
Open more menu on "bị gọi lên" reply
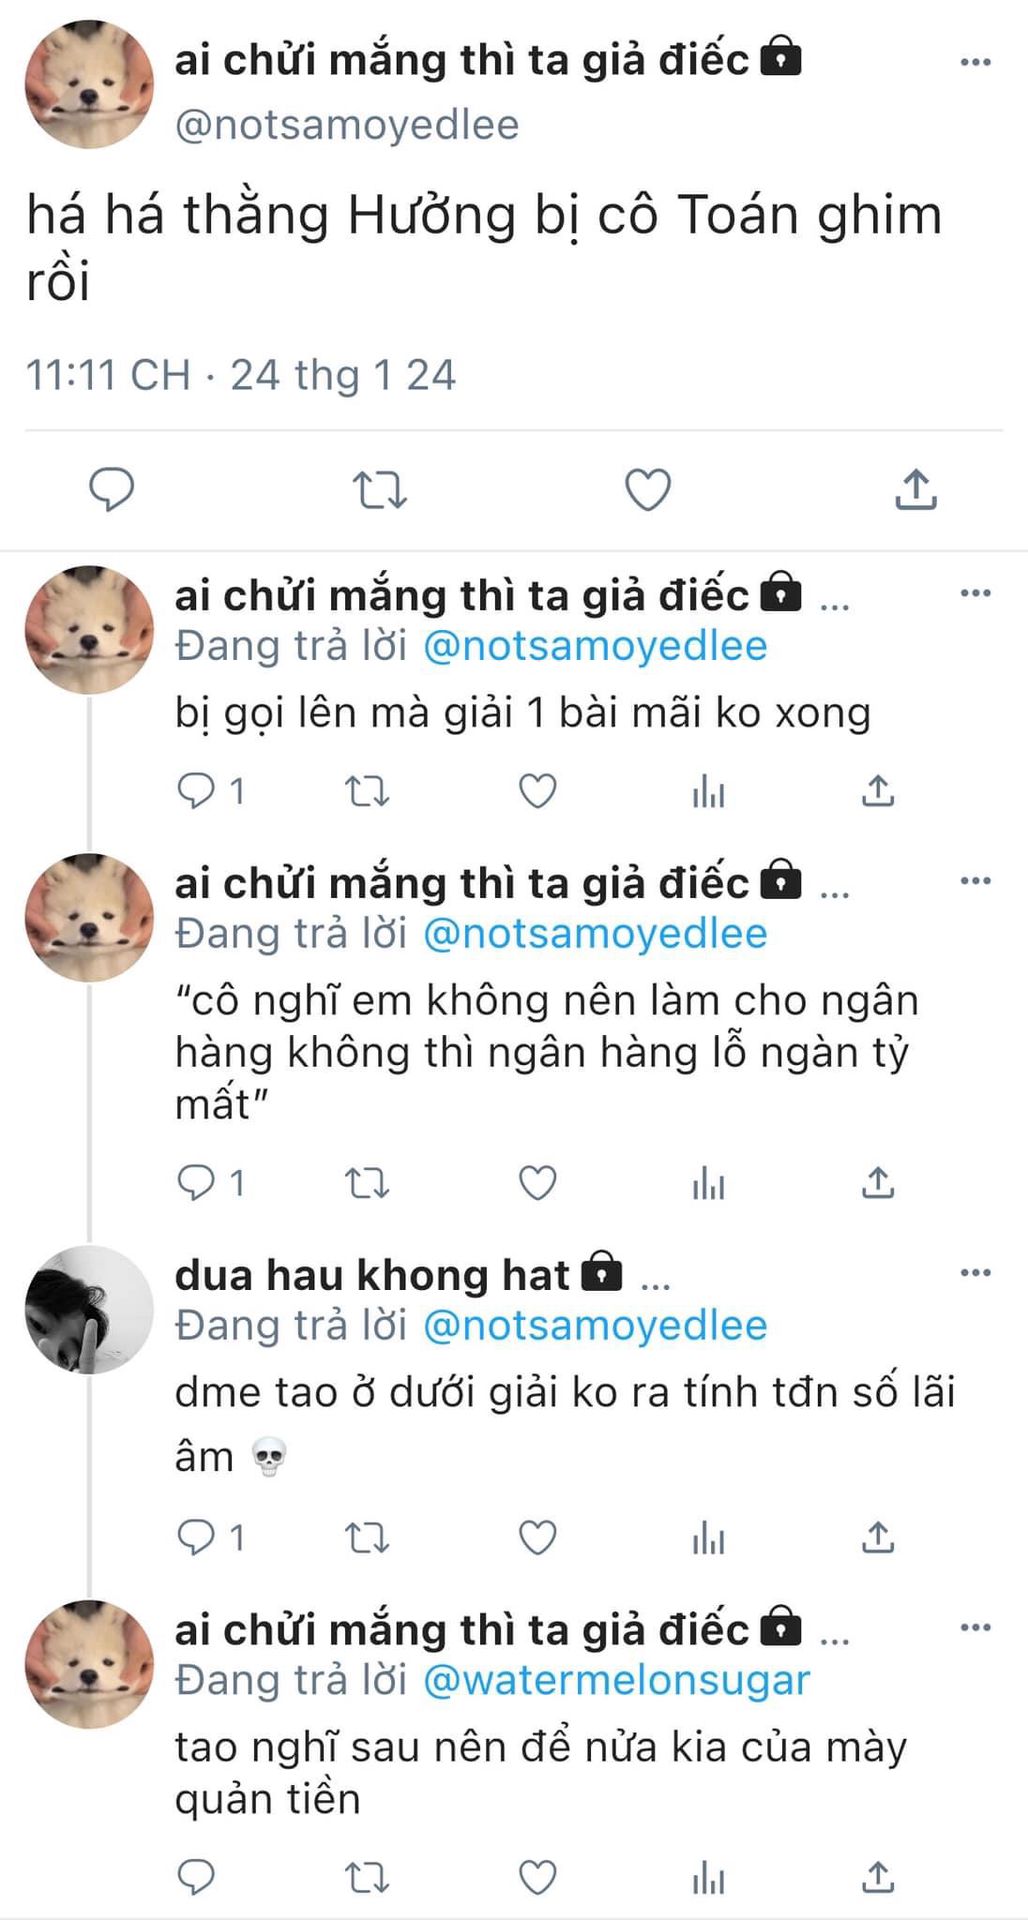click(x=975, y=593)
